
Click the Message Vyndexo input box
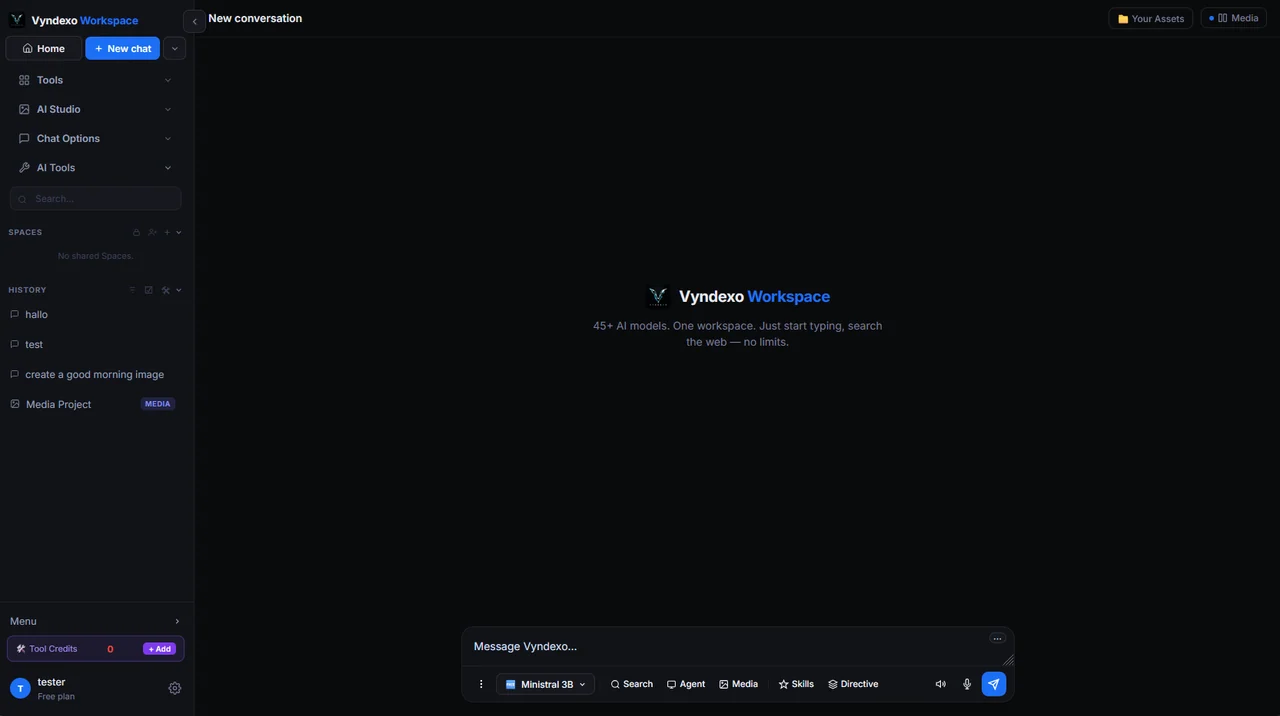click(725, 646)
